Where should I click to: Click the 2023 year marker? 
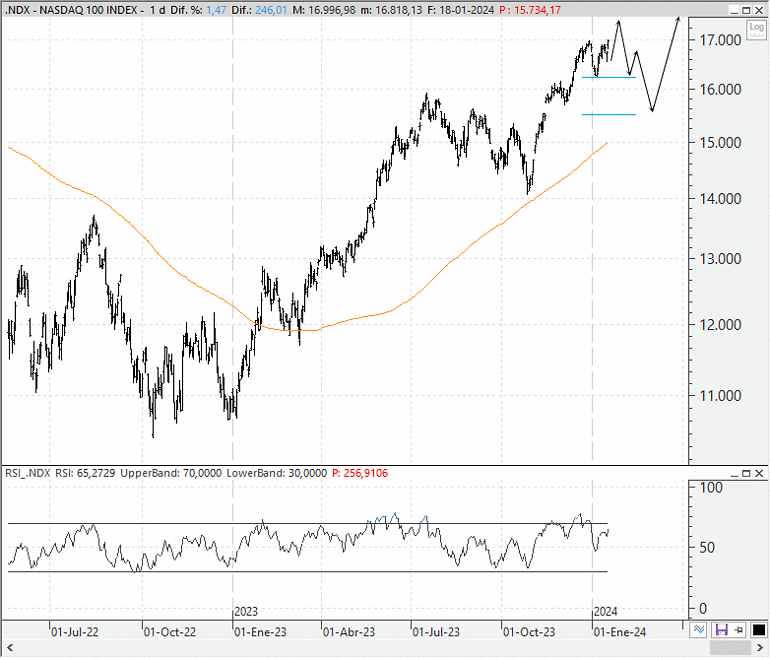point(246,612)
